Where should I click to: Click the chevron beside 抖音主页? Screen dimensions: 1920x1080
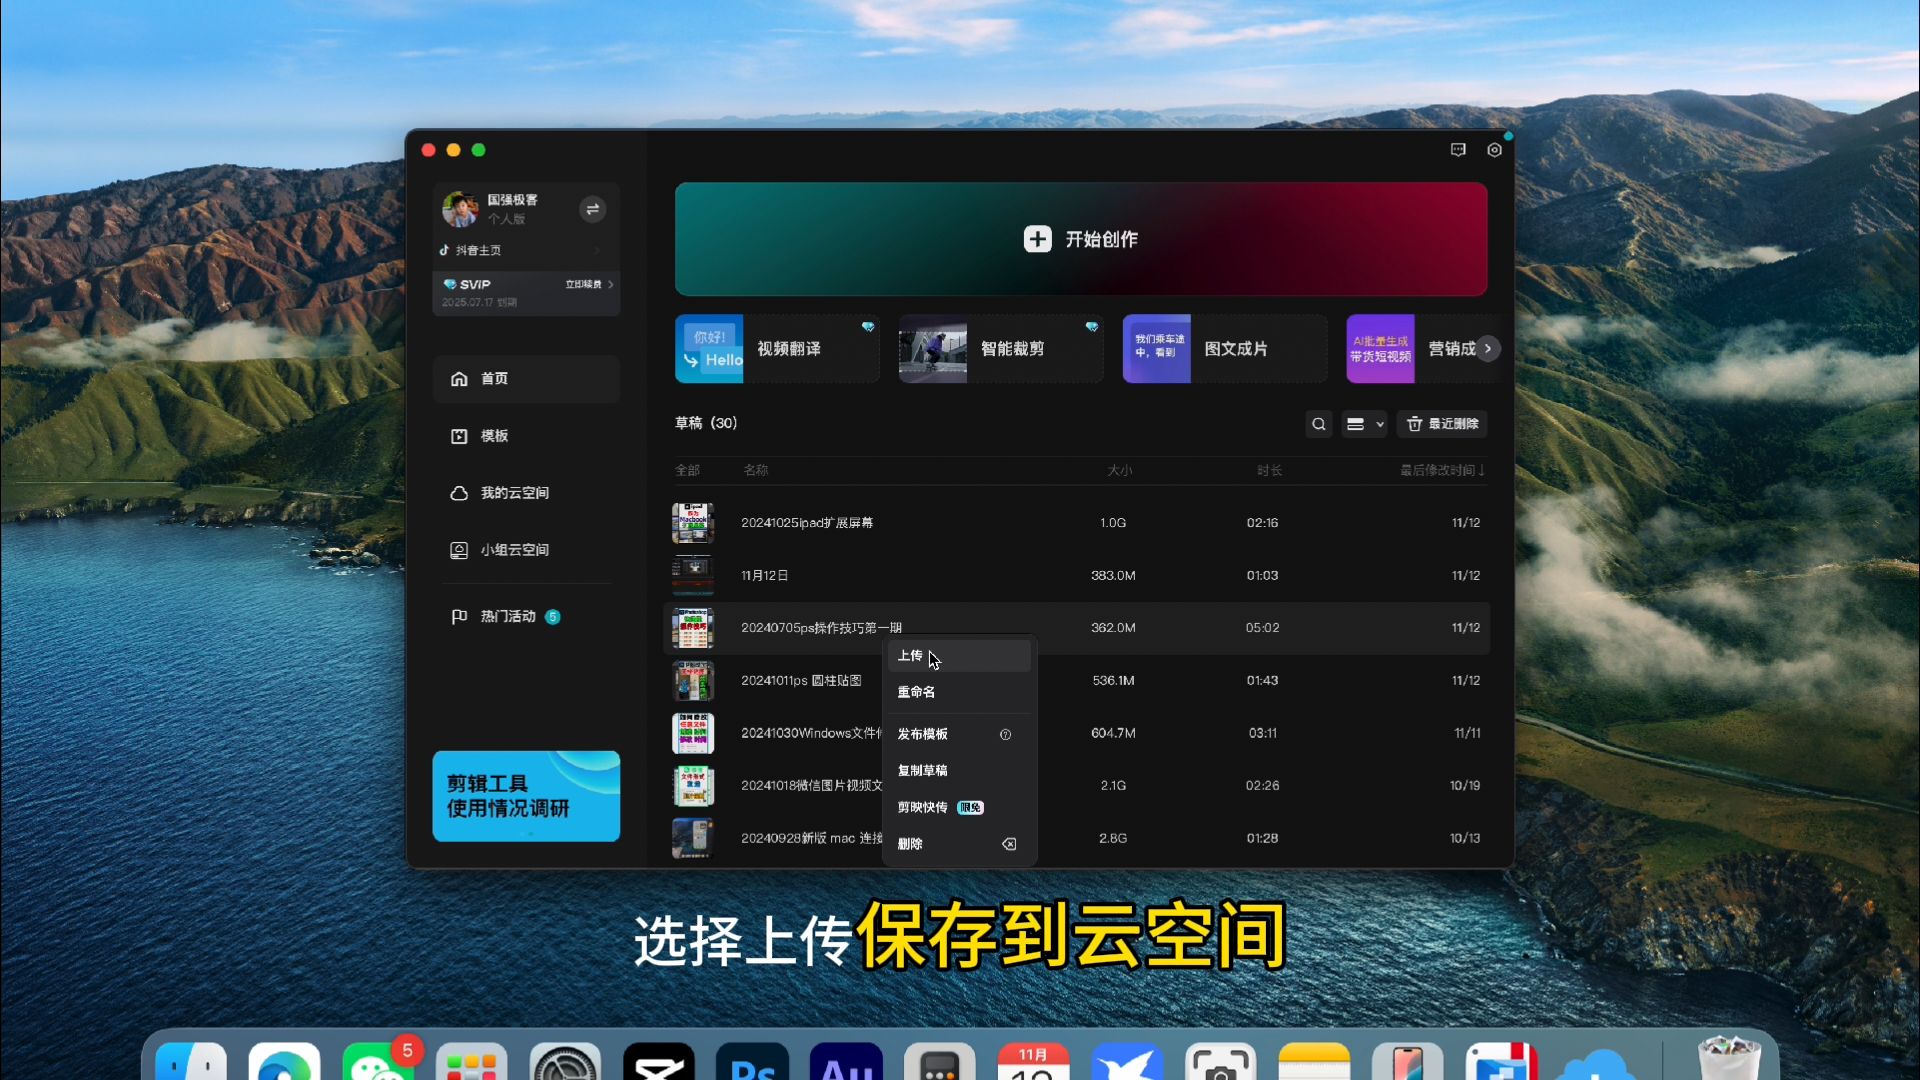[x=598, y=251]
